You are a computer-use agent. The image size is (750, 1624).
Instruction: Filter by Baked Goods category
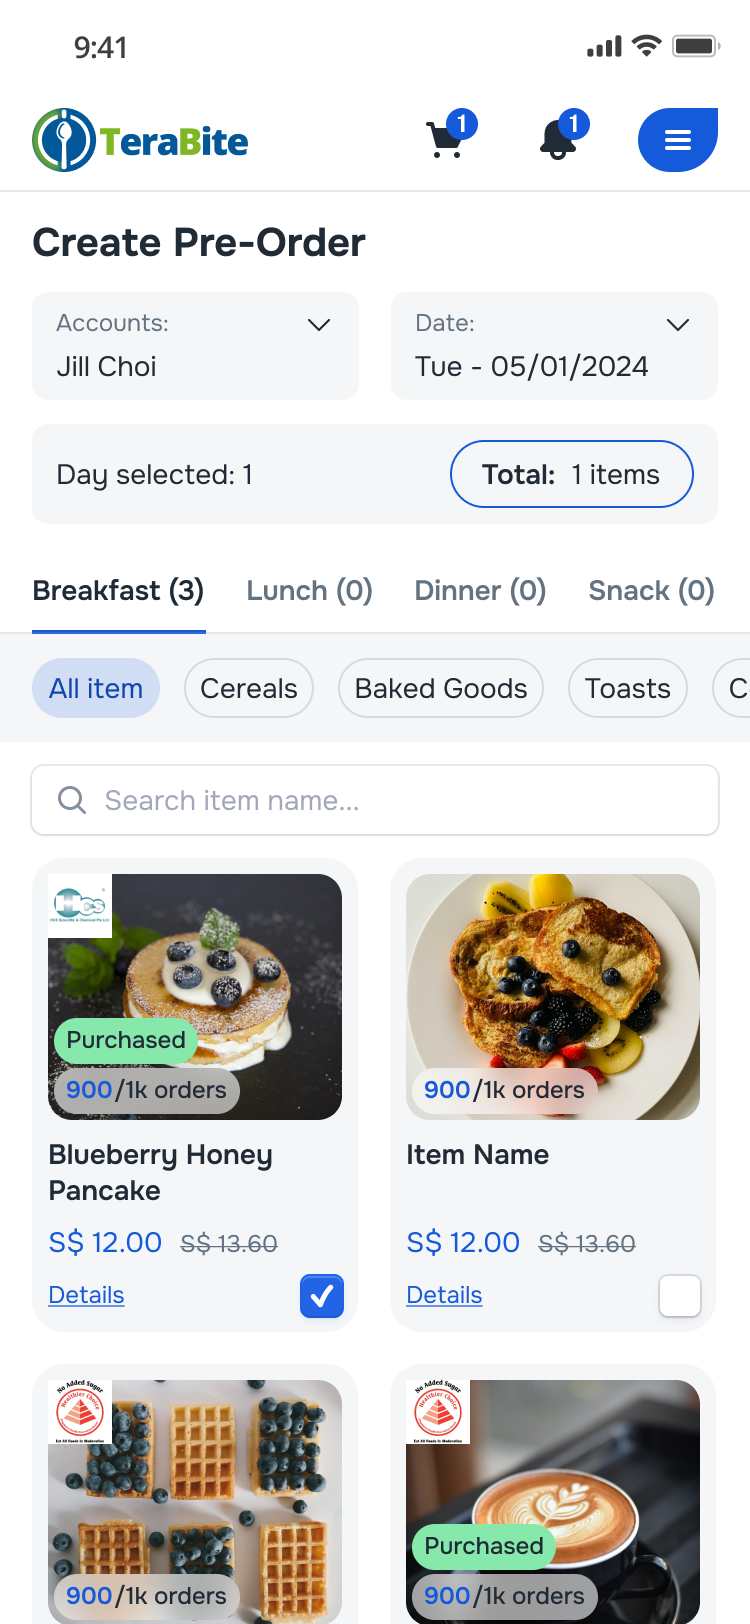click(x=441, y=688)
